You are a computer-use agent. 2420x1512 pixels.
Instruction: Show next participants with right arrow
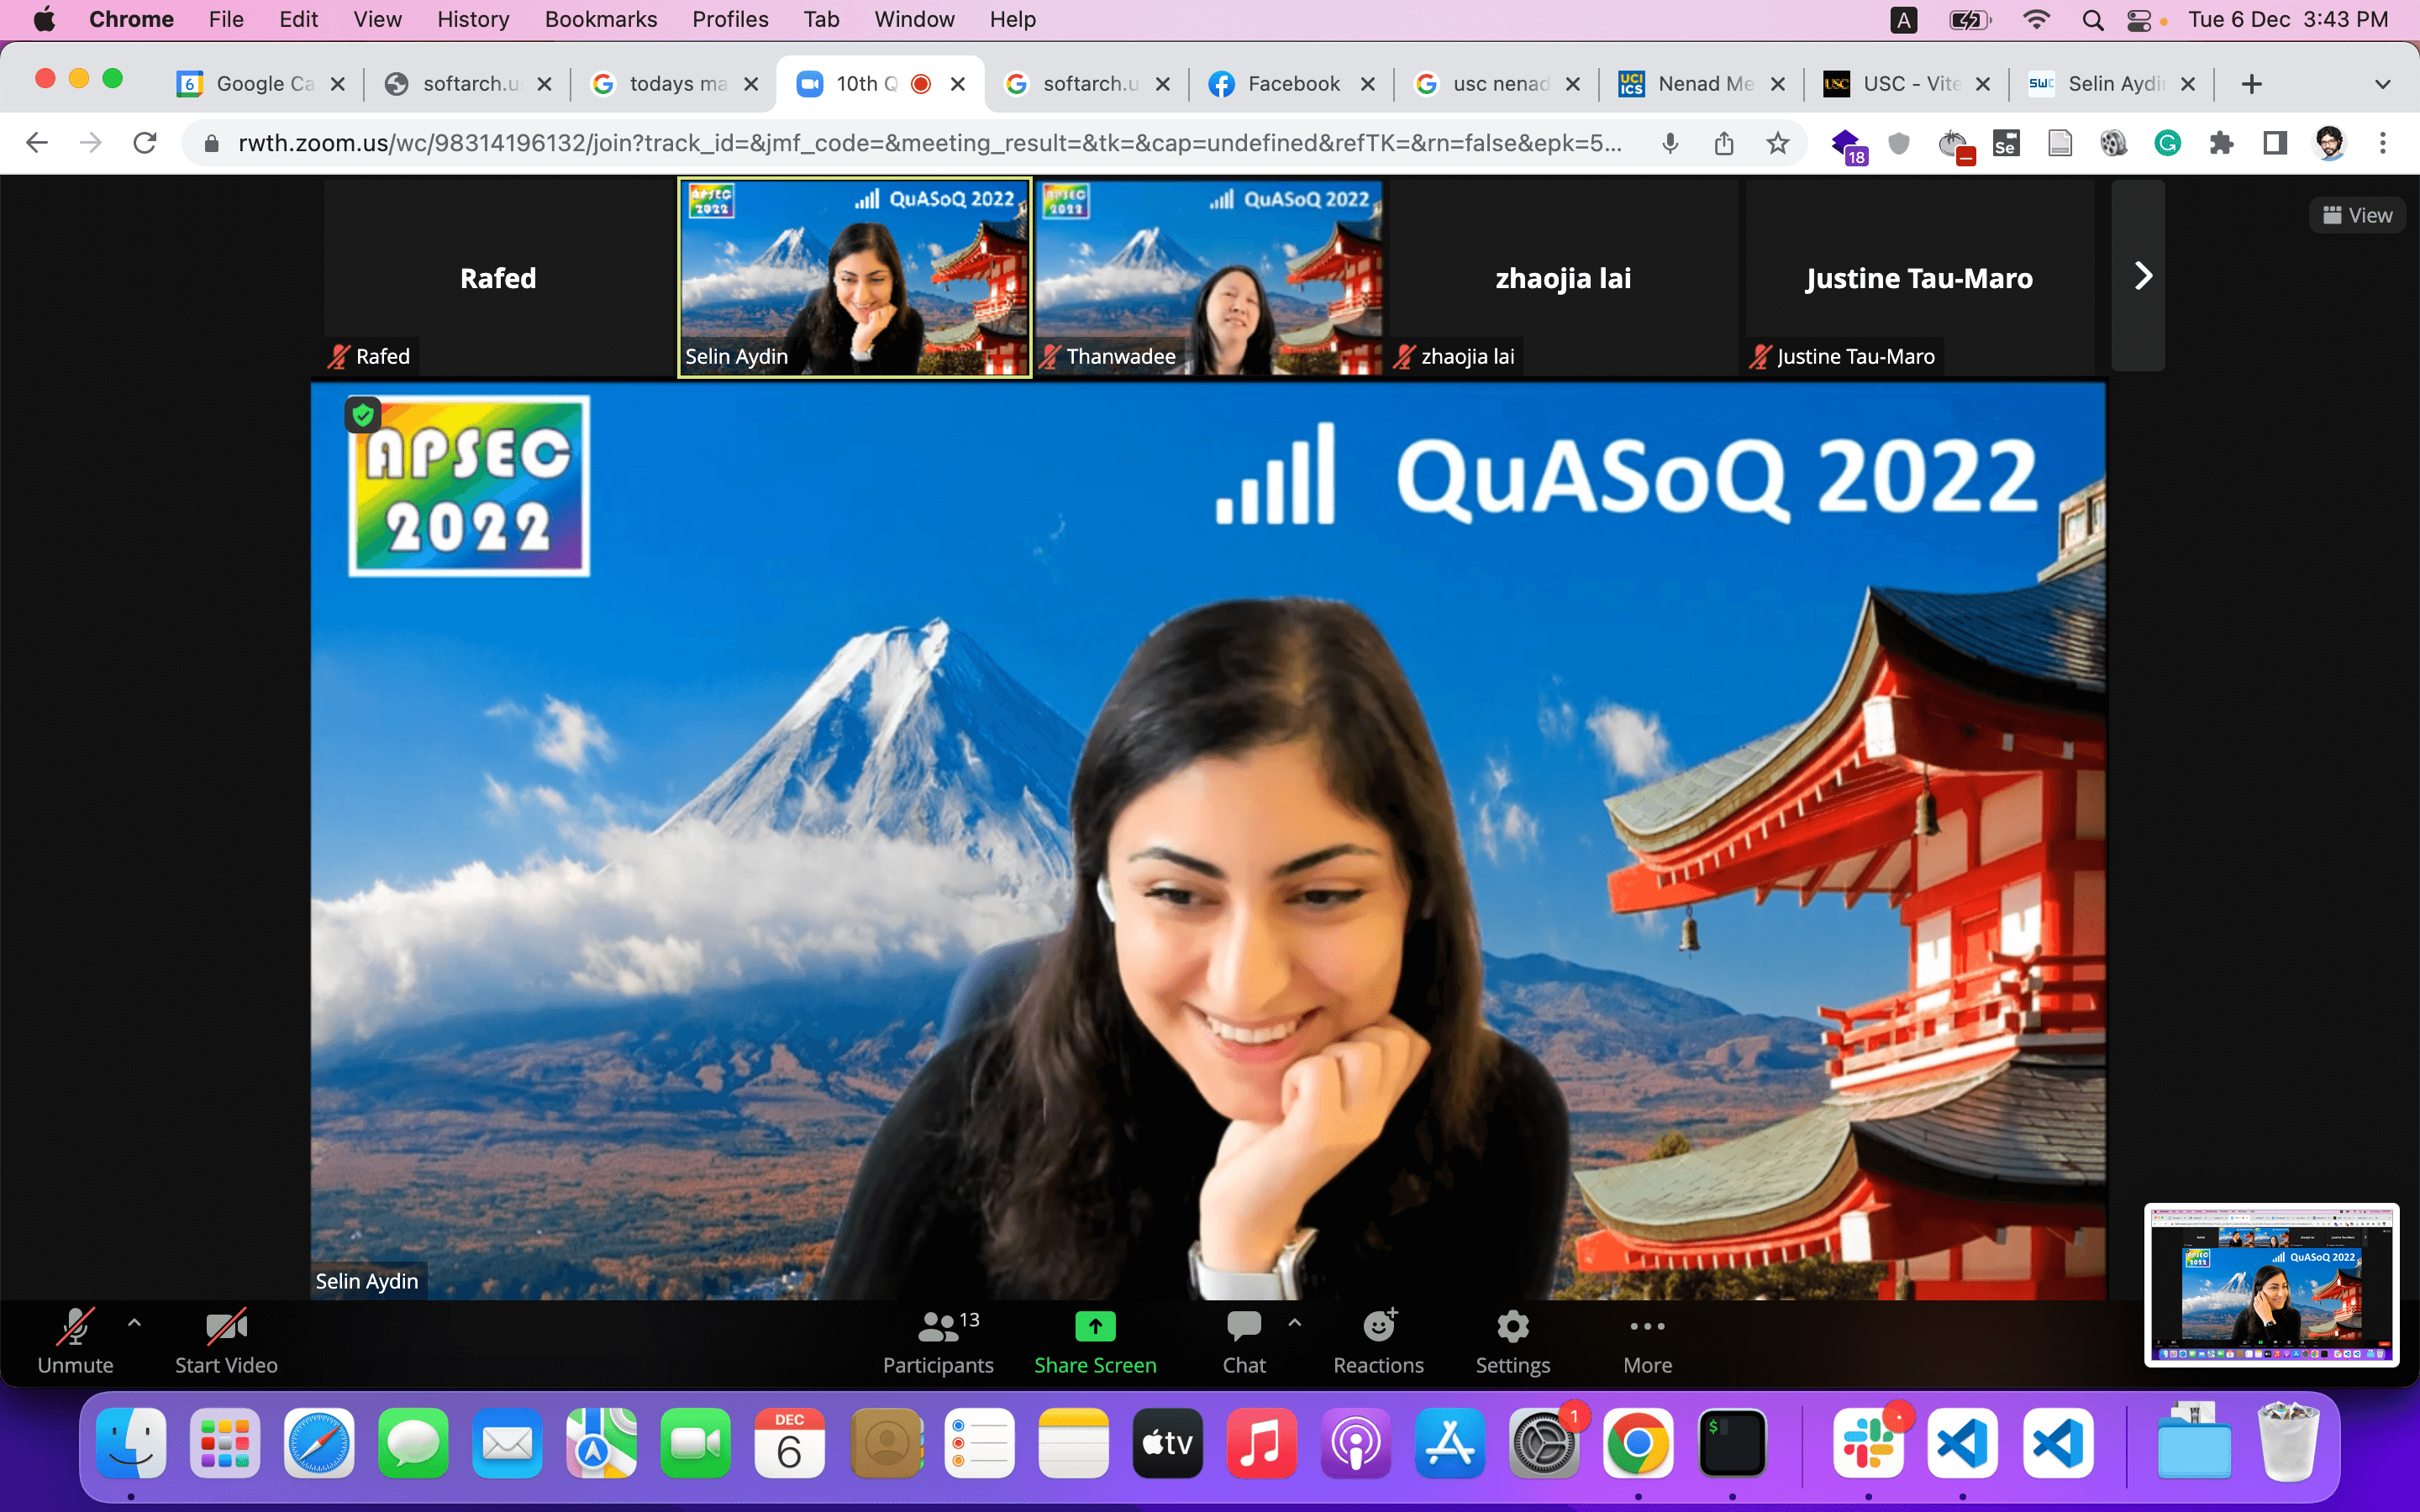pos(2141,276)
